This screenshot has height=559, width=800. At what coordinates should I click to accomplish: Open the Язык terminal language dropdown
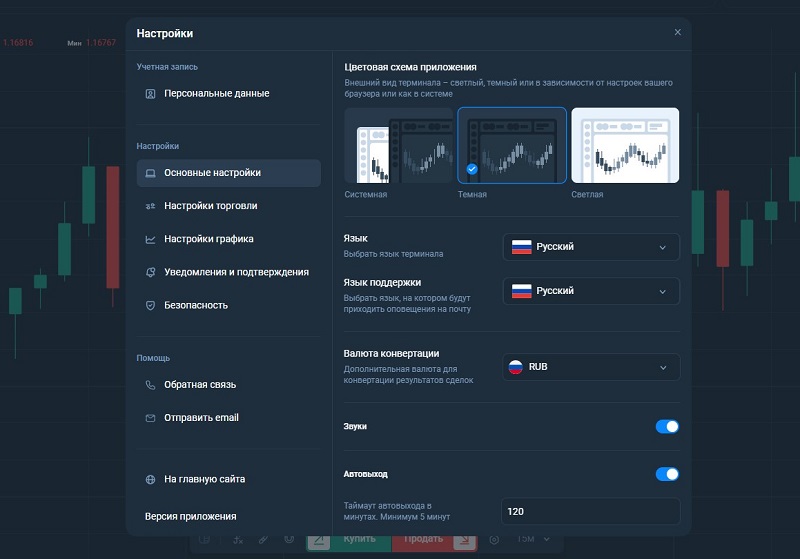point(590,247)
